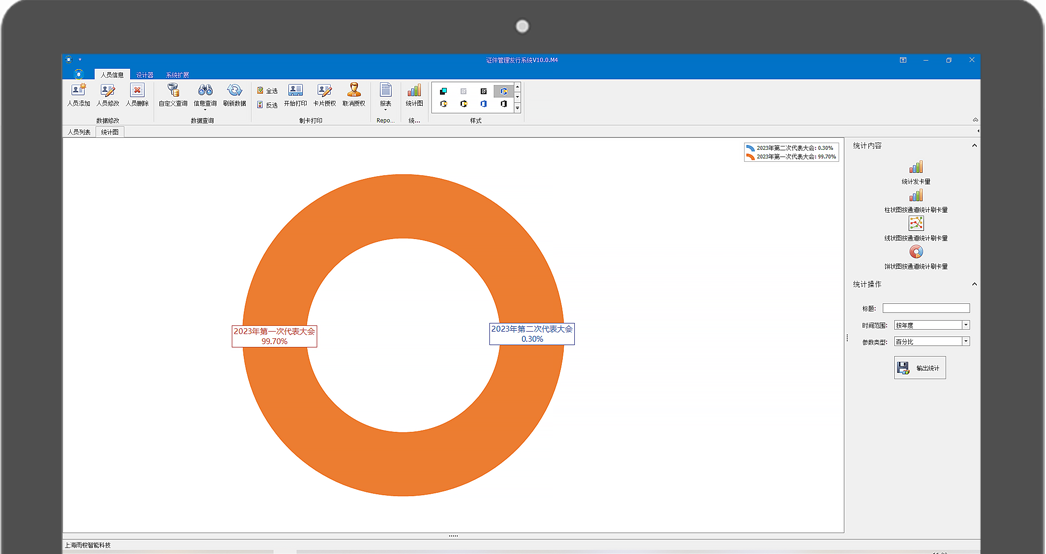Click the 线状图按通道统计刷卡量 line chart icon
Screen dimensions: 1046x554
pos(916,223)
